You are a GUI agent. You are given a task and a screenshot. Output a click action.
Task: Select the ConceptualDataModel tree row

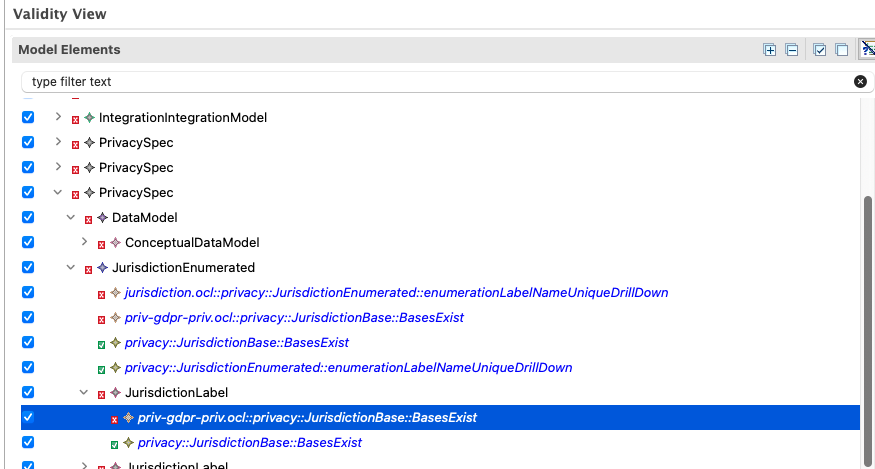(x=193, y=242)
